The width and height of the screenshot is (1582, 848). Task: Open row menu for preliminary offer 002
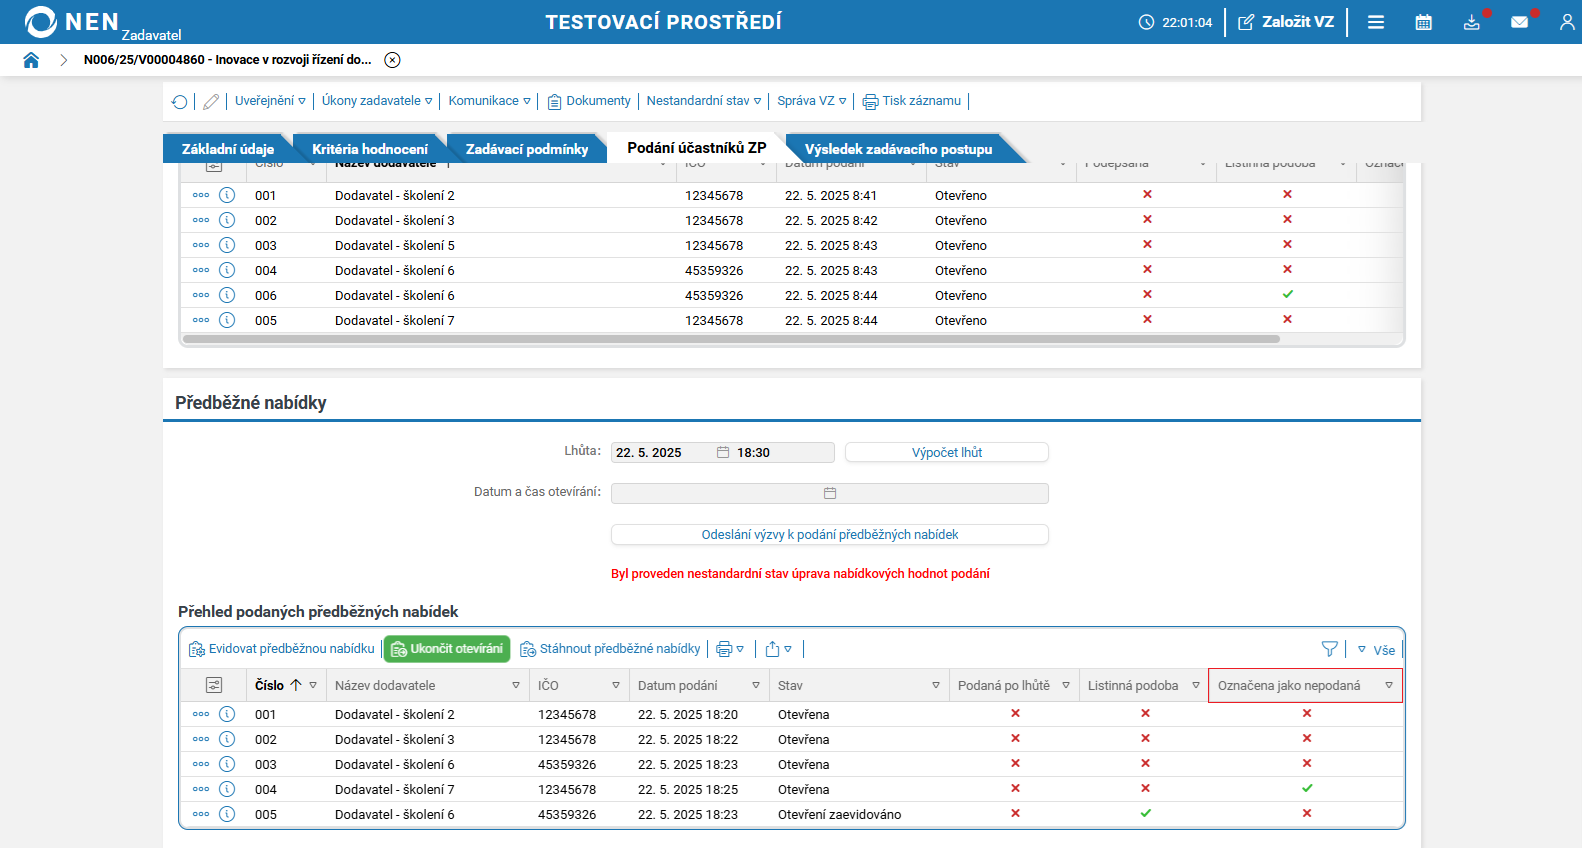pyautogui.click(x=201, y=739)
